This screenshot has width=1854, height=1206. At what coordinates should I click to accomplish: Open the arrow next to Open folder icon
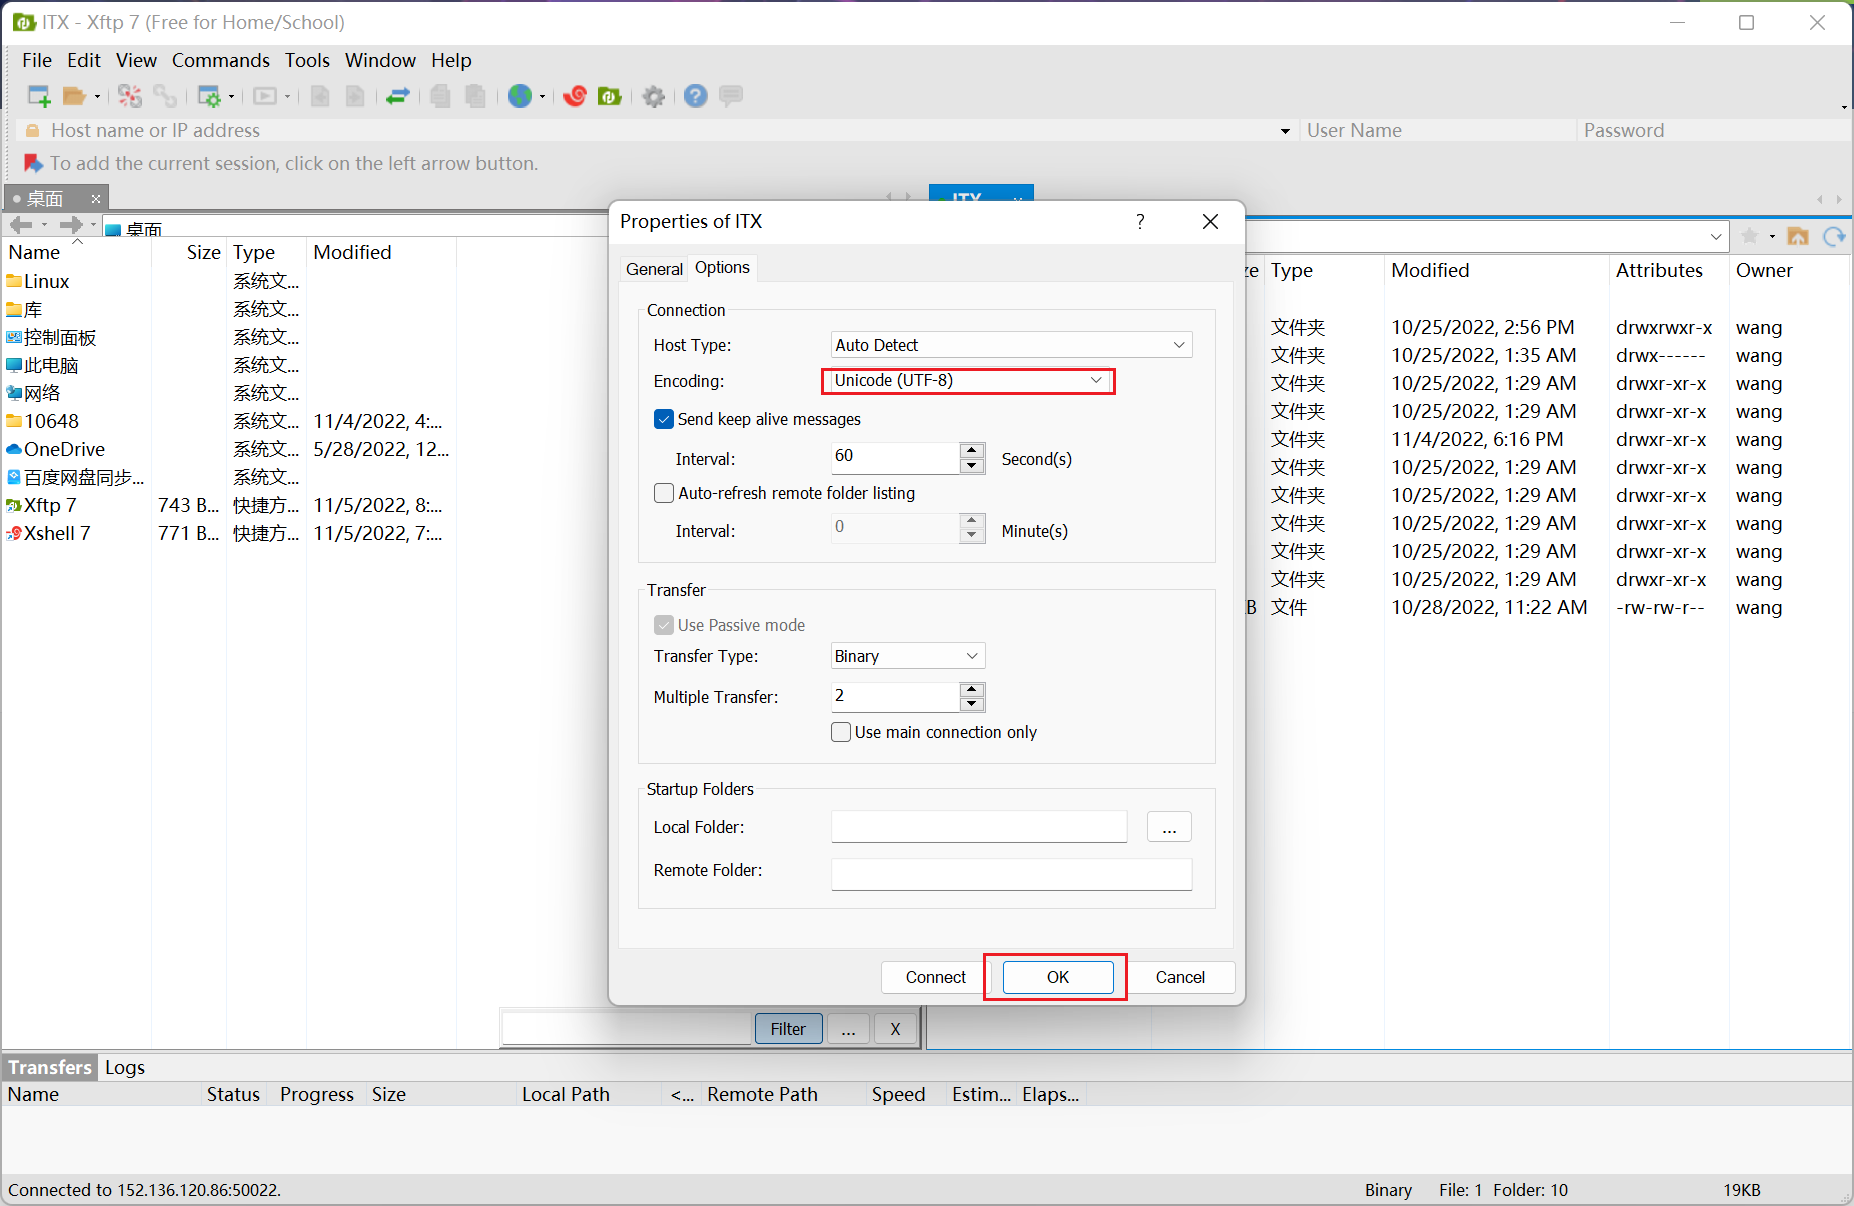point(97,96)
